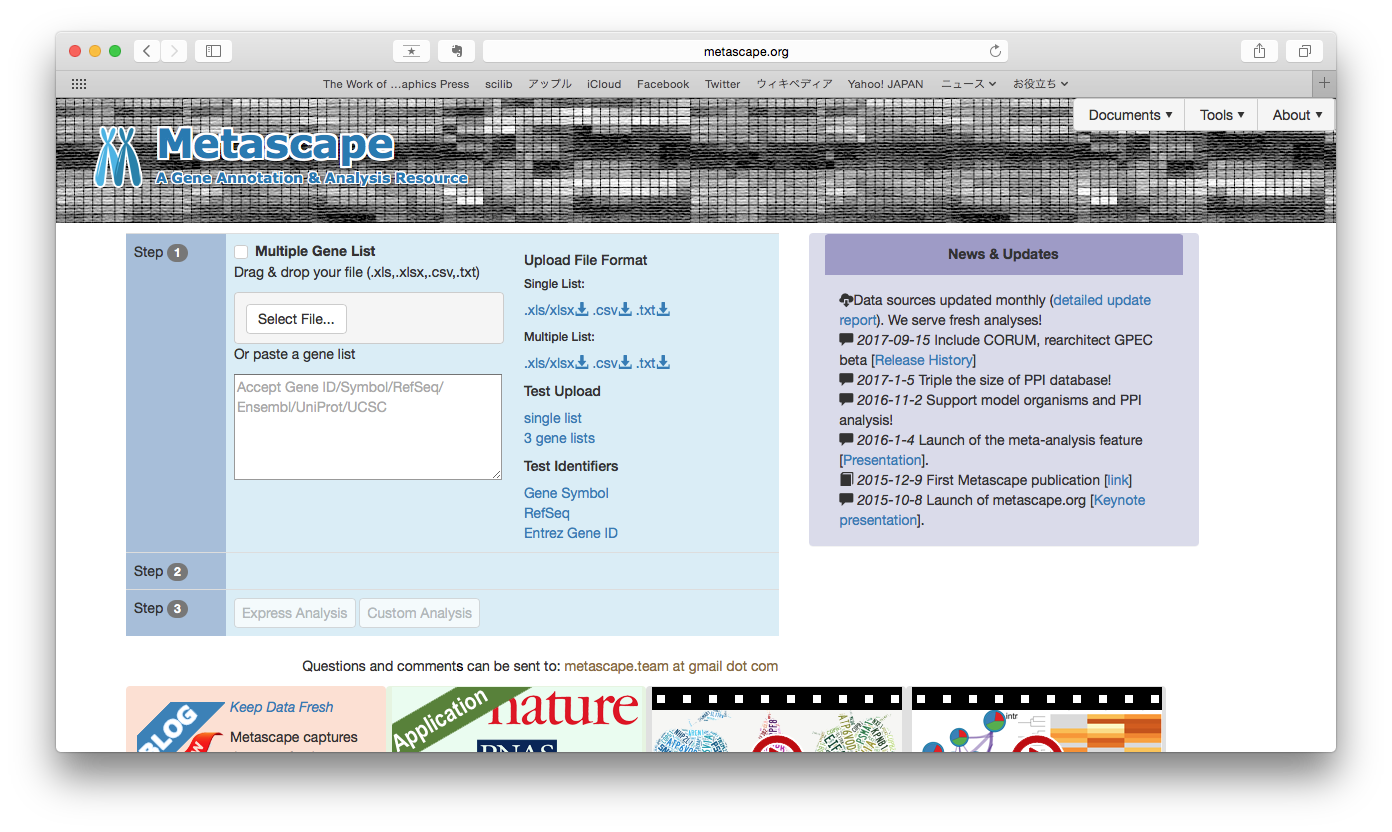
Task: Open the Yahoo! JAPAN bookmark
Action: click(x=885, y=84)
